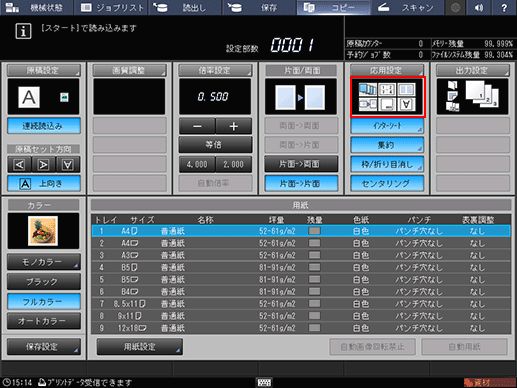The width and height of the screenshot is (517, 388).
Task: Click the output sorted stack icon
Action: pyautogui.click(x=482, y=94)
